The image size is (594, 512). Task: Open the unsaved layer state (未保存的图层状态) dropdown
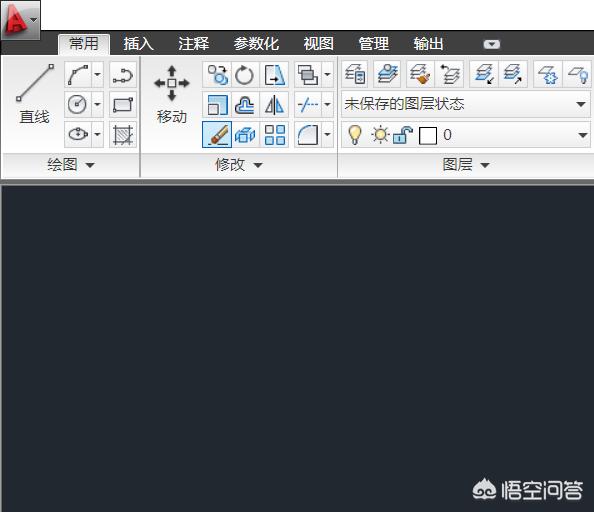pos(466,104)
